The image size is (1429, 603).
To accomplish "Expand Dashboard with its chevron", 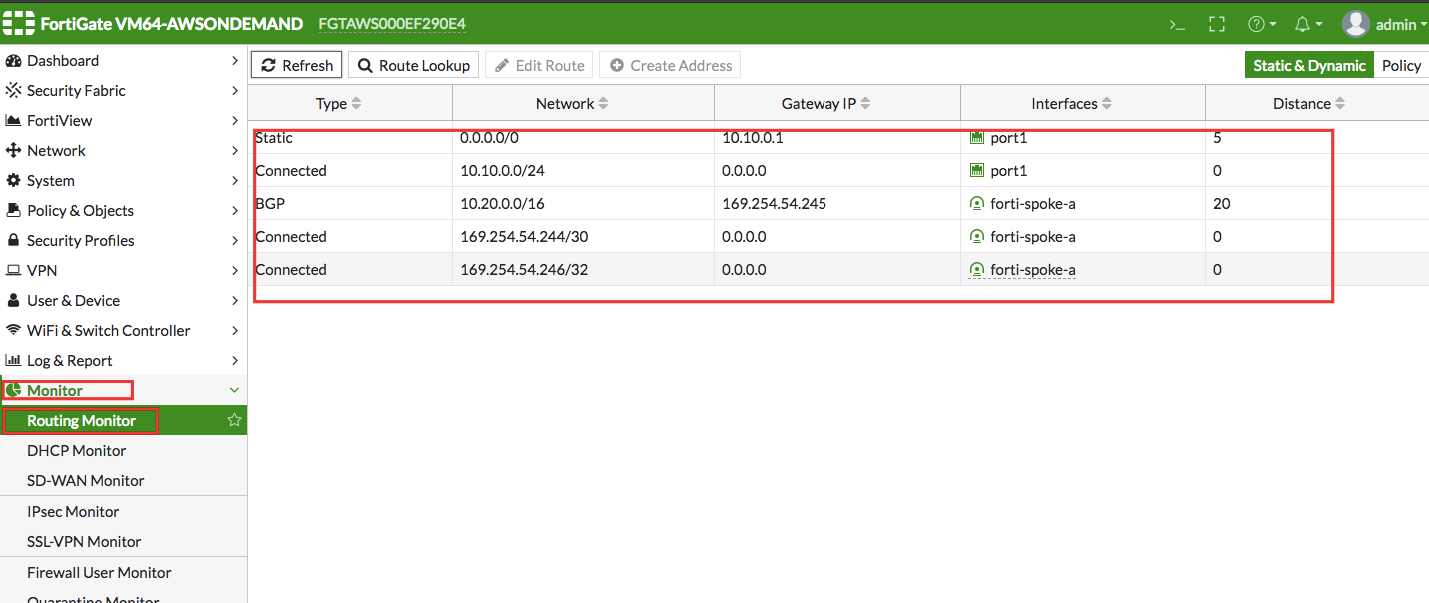I will click(235, 61).
